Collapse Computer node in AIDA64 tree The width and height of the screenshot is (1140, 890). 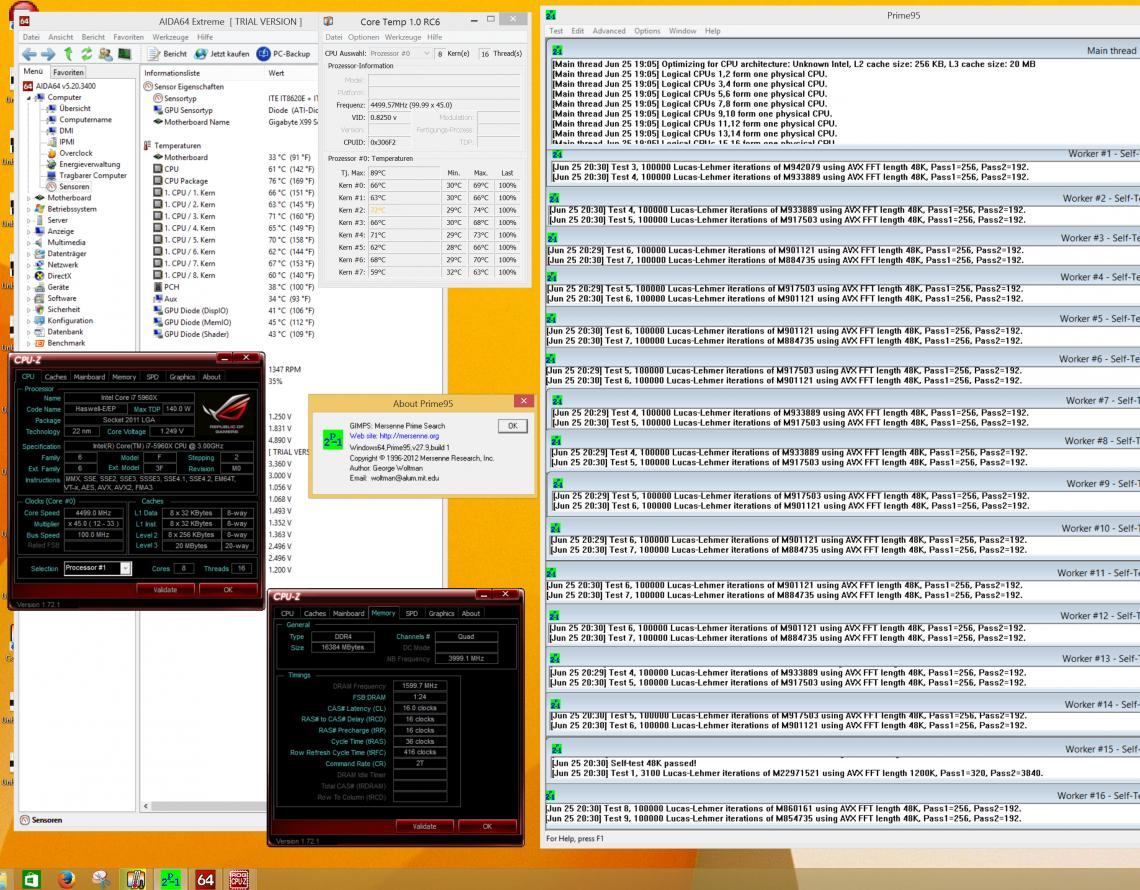click(x=30, y=97)
